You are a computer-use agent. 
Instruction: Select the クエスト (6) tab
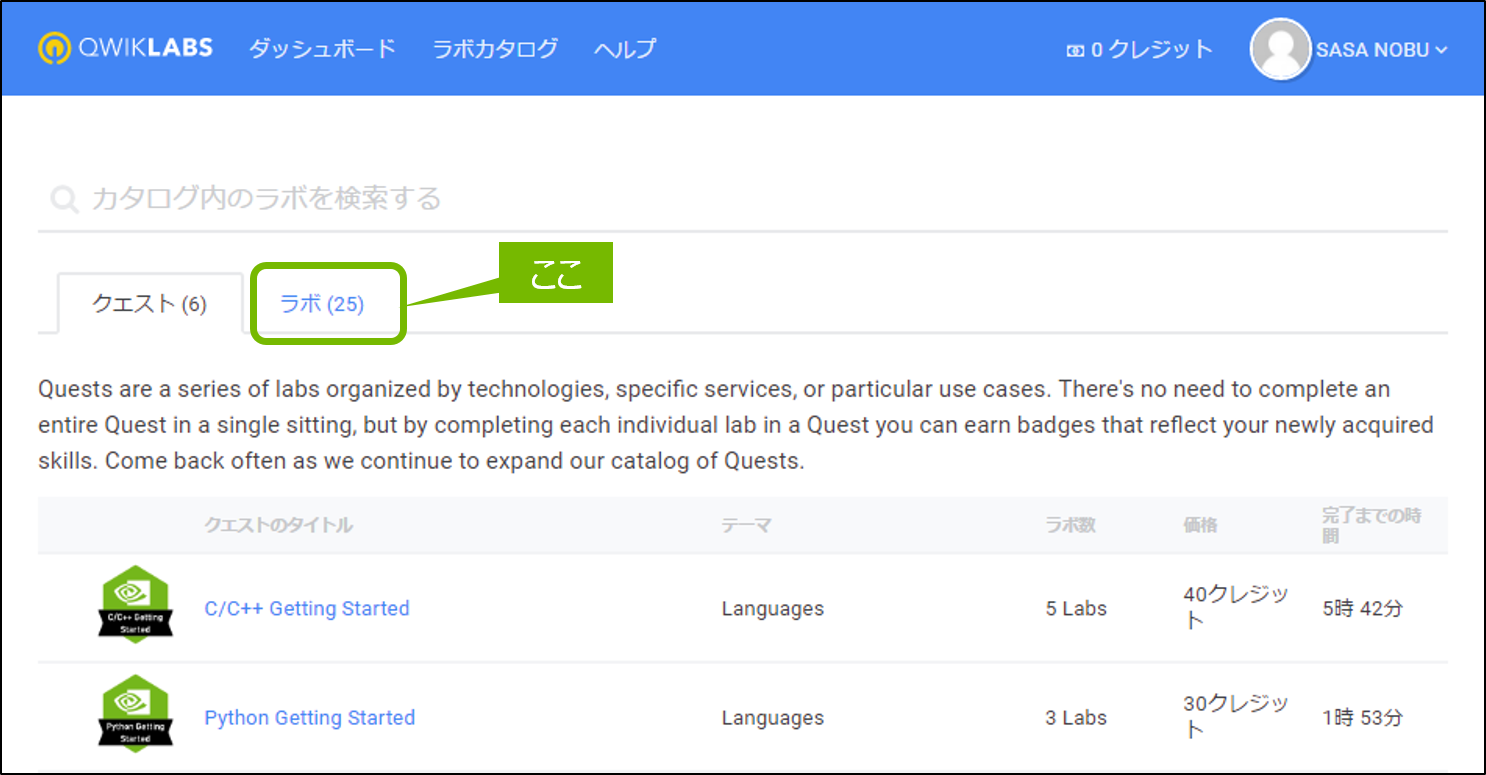(149, 304)
